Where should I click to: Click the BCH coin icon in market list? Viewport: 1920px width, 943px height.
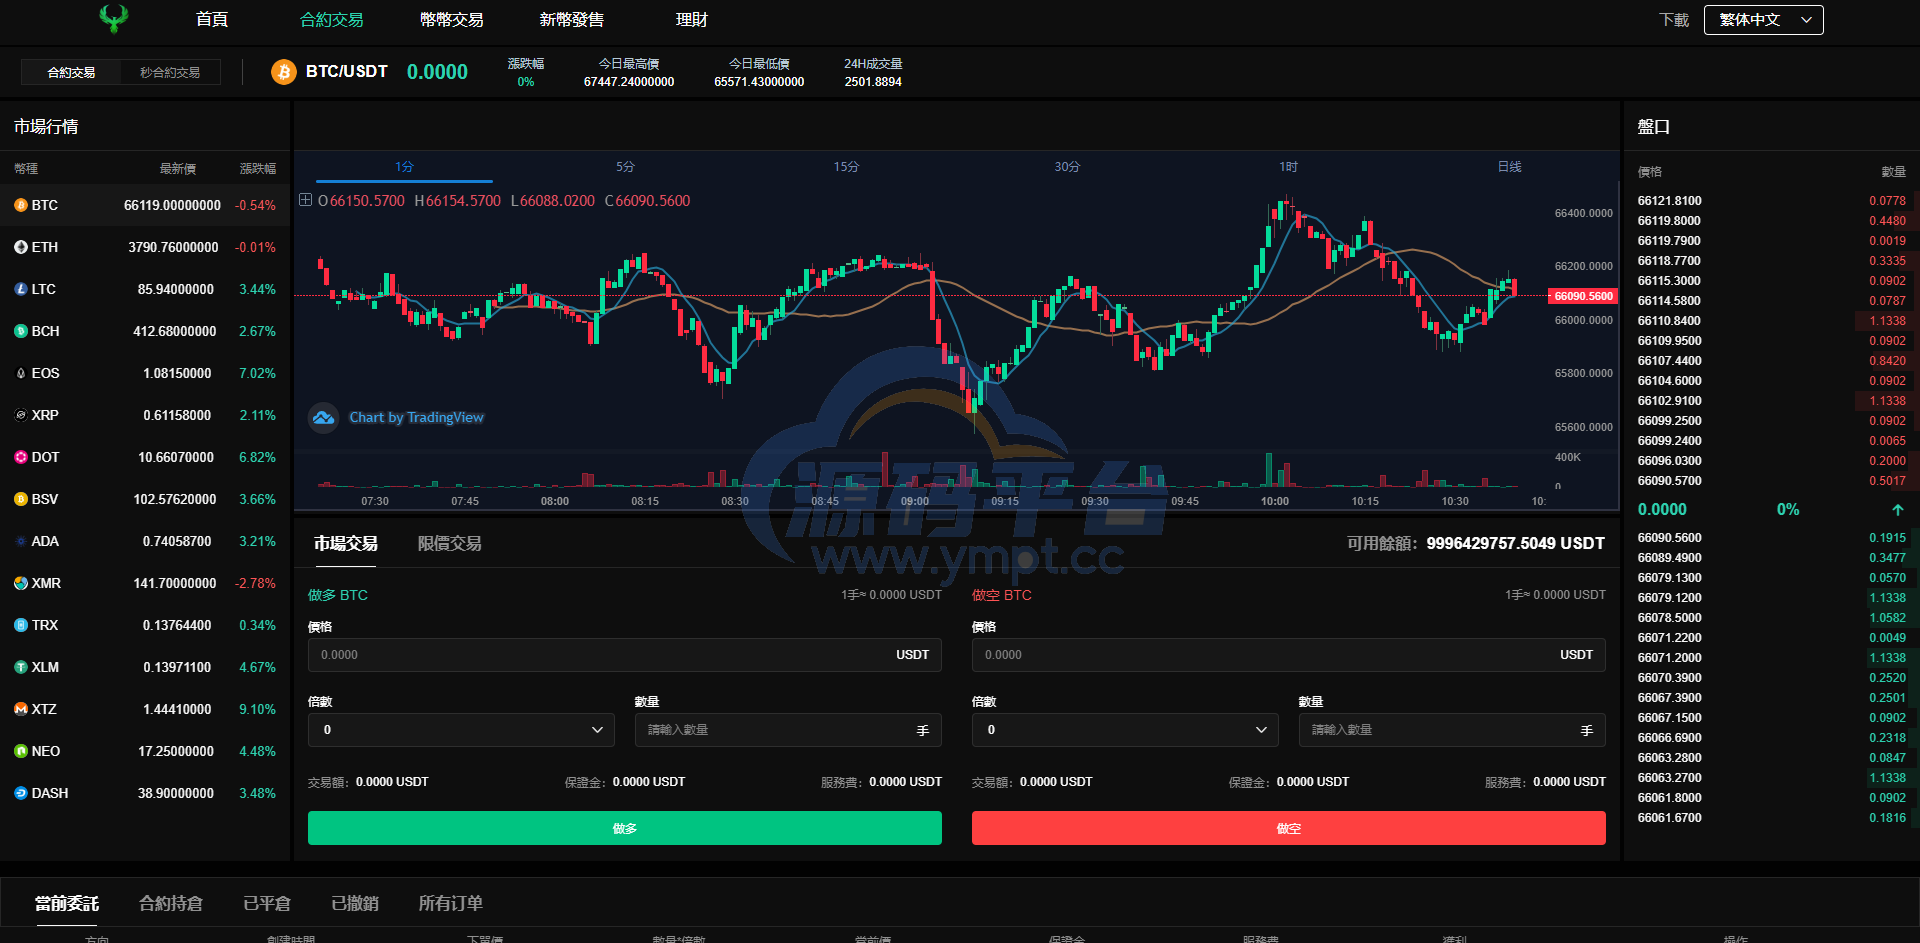pos(20,331)
